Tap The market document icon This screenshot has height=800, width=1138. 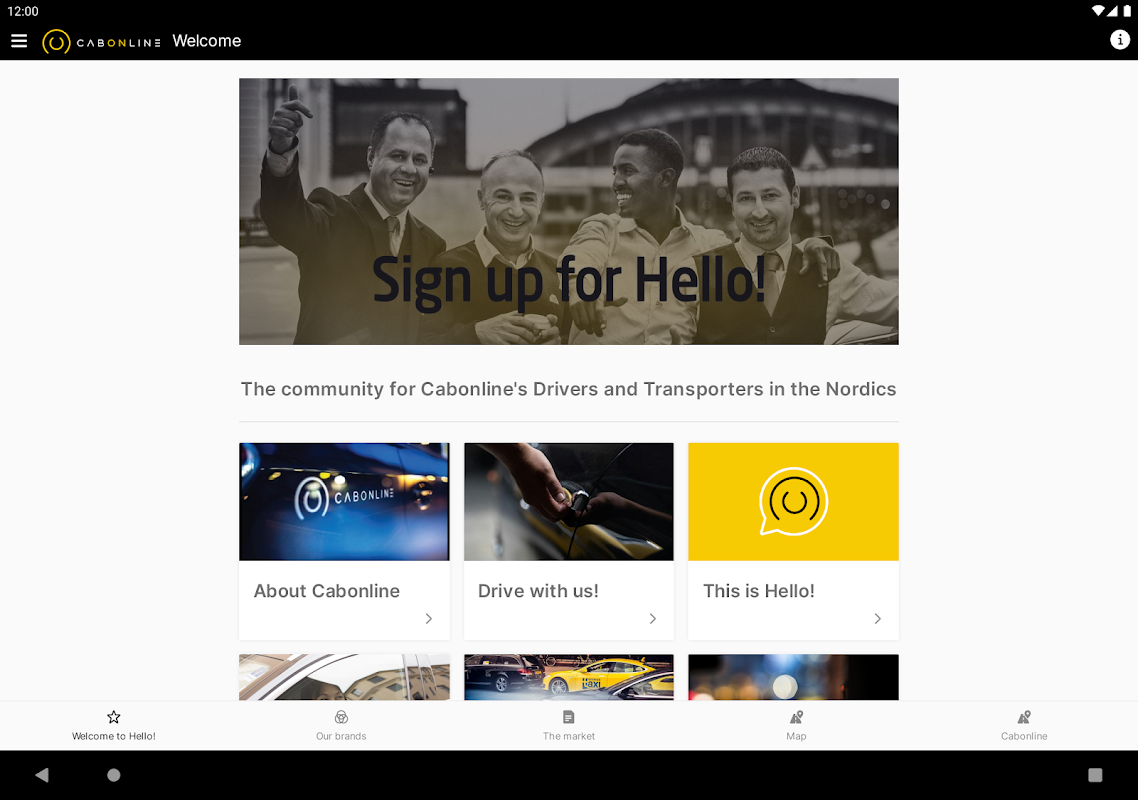568,717
